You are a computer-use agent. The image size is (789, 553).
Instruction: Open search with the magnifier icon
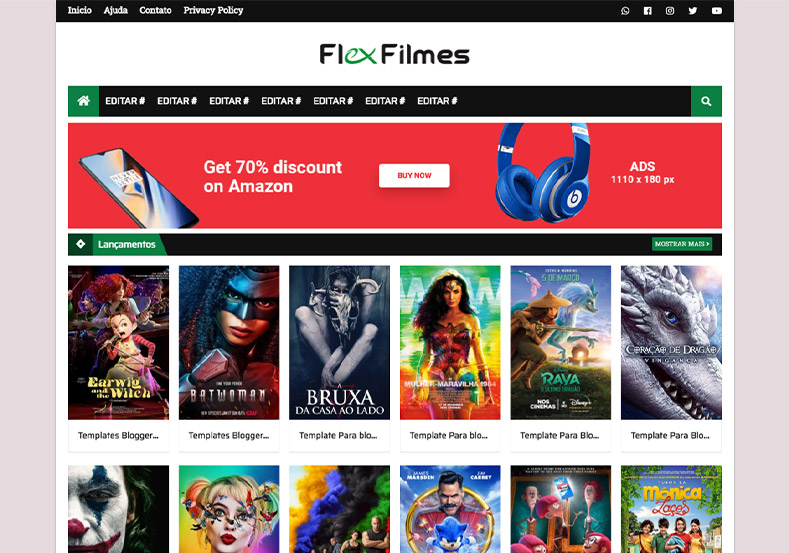point(706,101)
